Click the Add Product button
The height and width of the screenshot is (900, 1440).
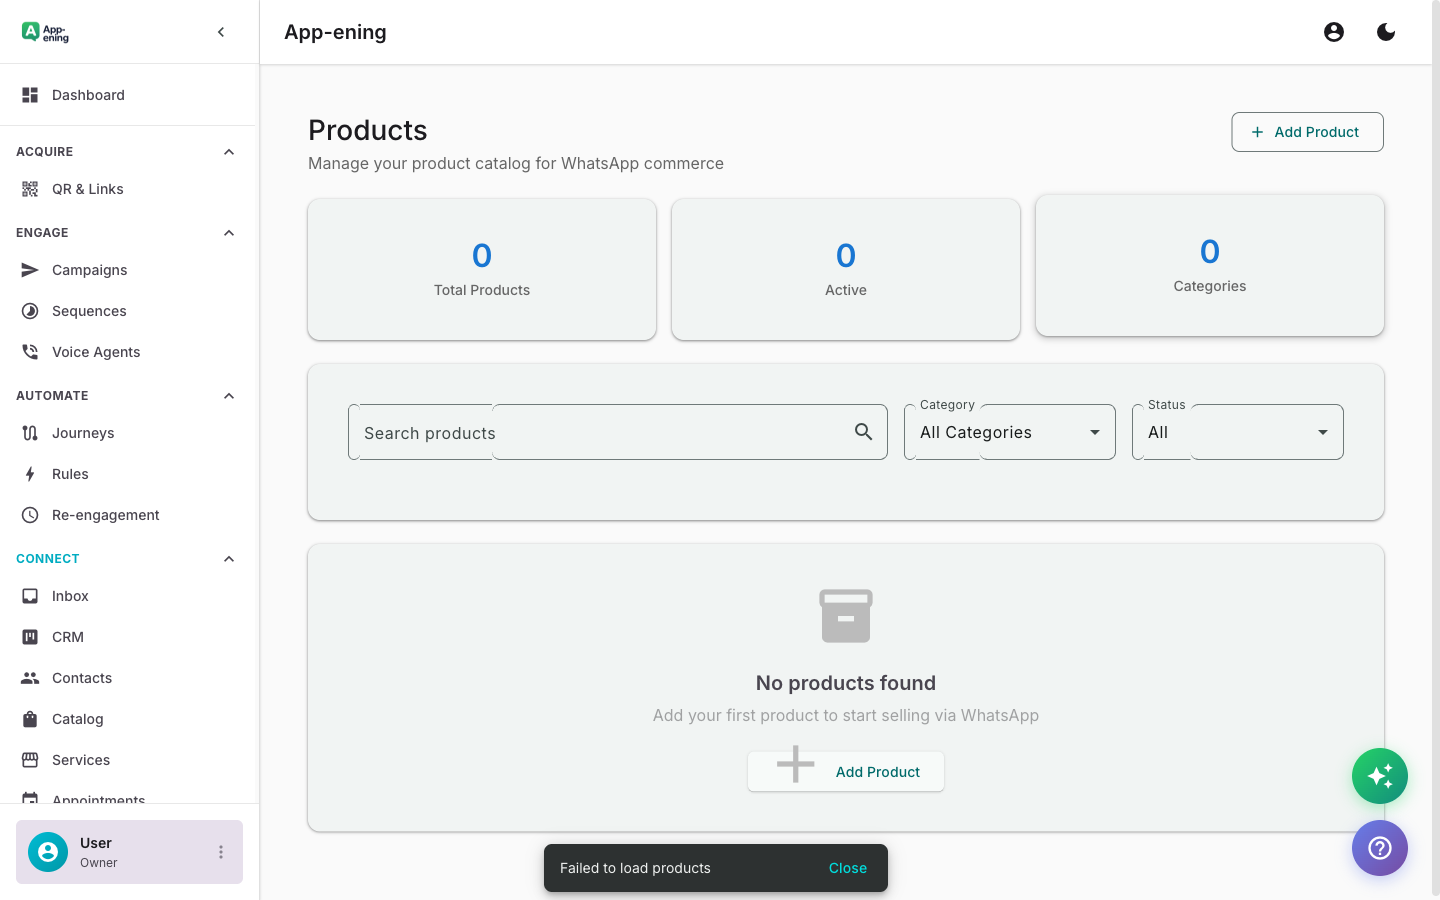1307,131
